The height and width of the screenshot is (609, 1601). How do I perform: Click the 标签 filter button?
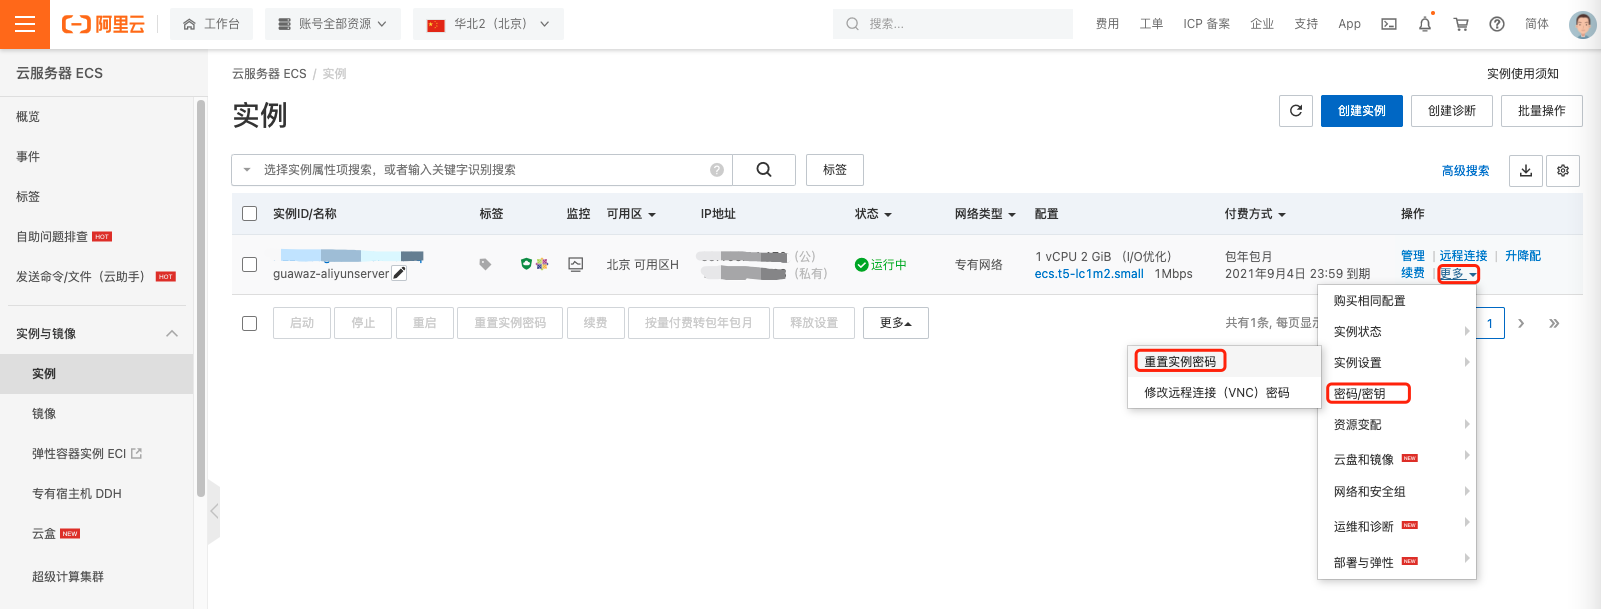point(835,170)
